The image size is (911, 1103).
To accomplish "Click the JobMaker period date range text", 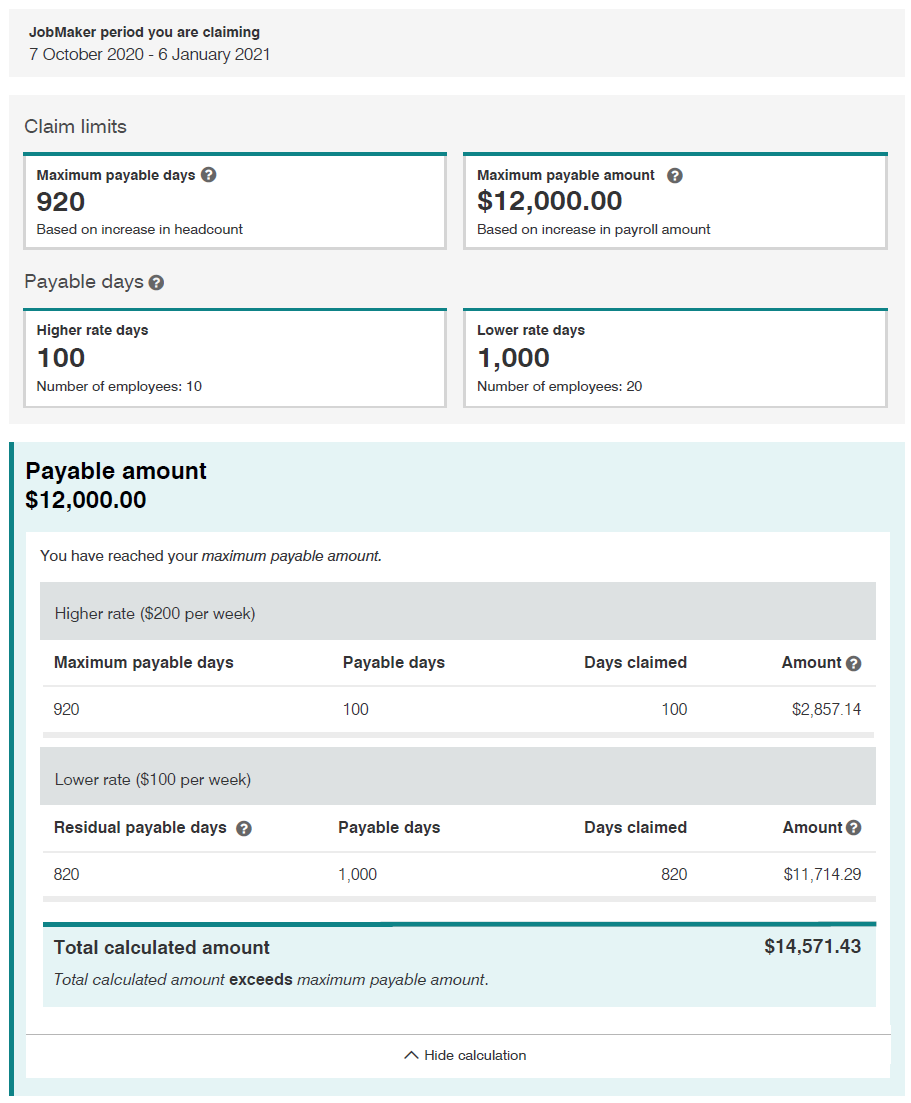I will point(149,55).
